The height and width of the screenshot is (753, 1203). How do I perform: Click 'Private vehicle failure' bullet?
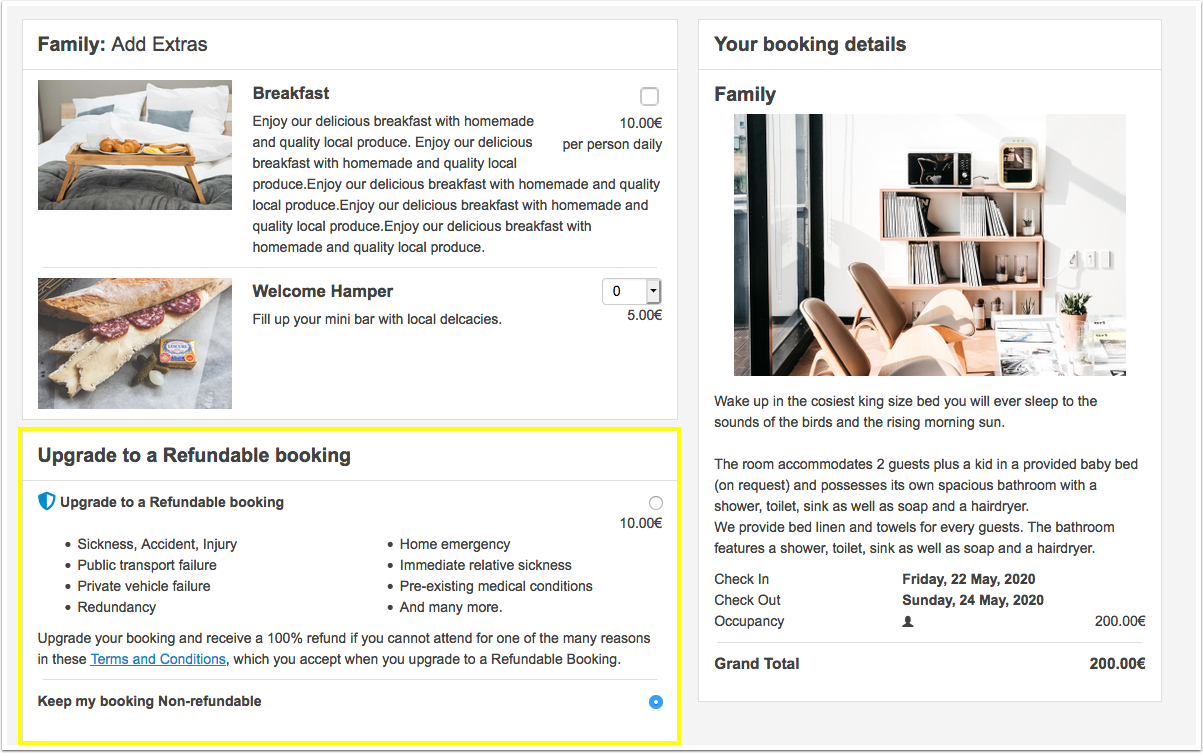click(x=144, y=586)
